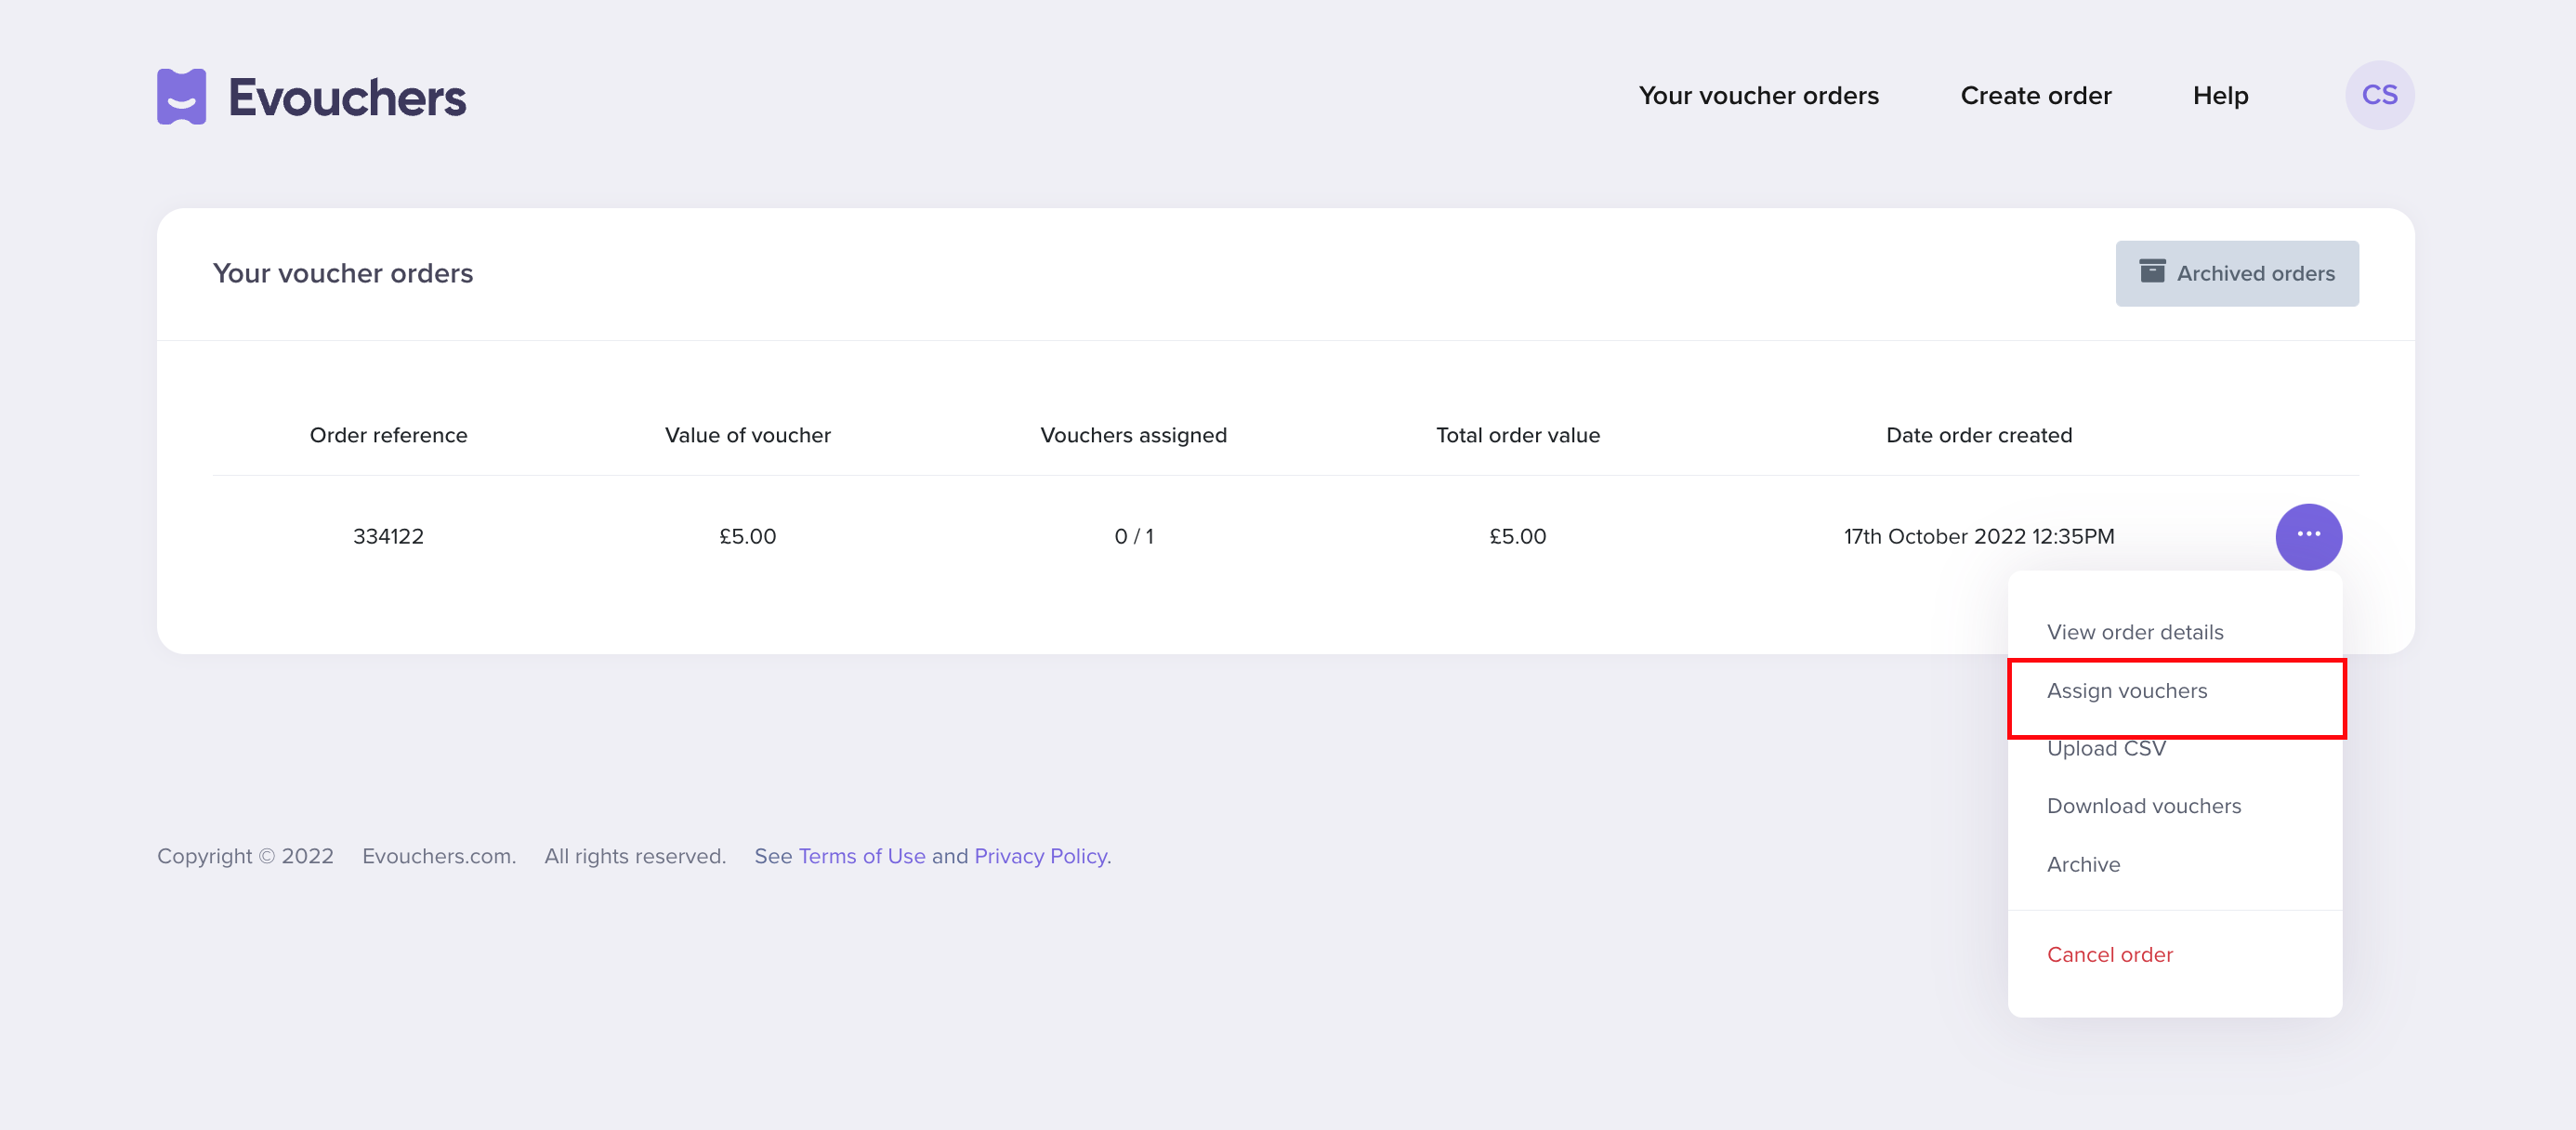Viewport: 2576px width, 1130px height.
Task: Click the Evouchers logo icon
Action: click(181, 96)
